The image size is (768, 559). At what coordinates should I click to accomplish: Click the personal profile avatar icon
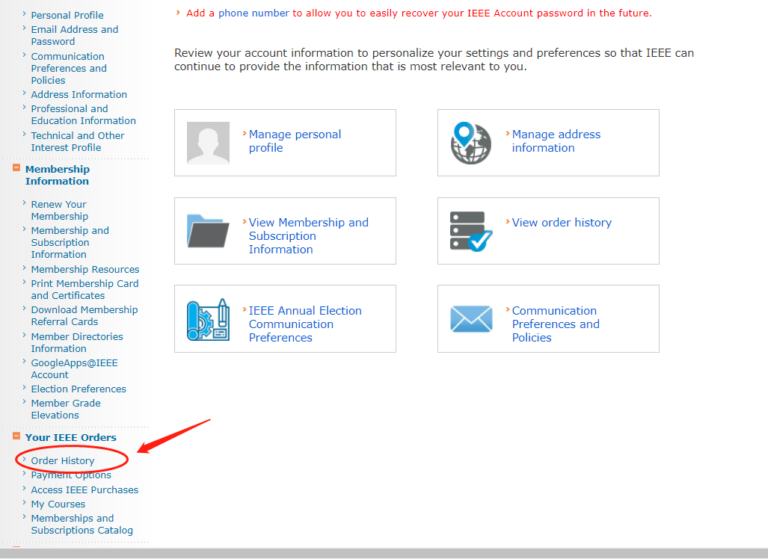[x=208, y=143]
